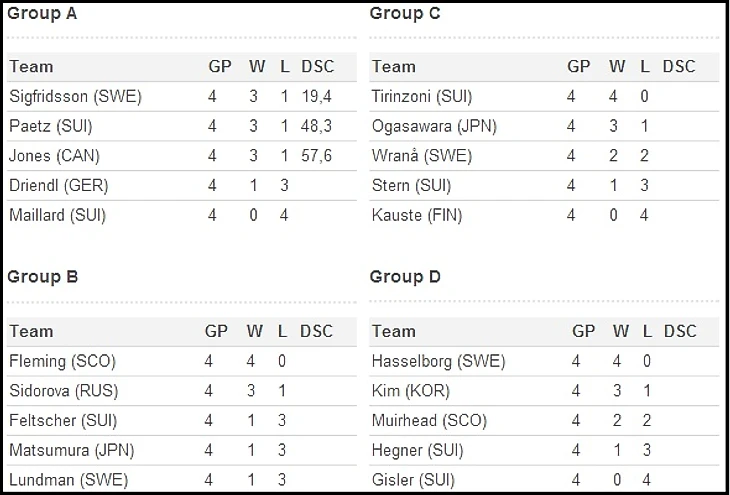Select the Paetz (SUI) row entry
Screen dimensions: 730x495
[50, 126]
